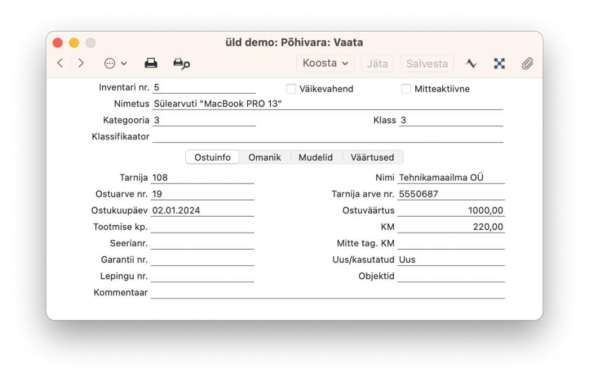Print the fixed asset record

[151, 63]
